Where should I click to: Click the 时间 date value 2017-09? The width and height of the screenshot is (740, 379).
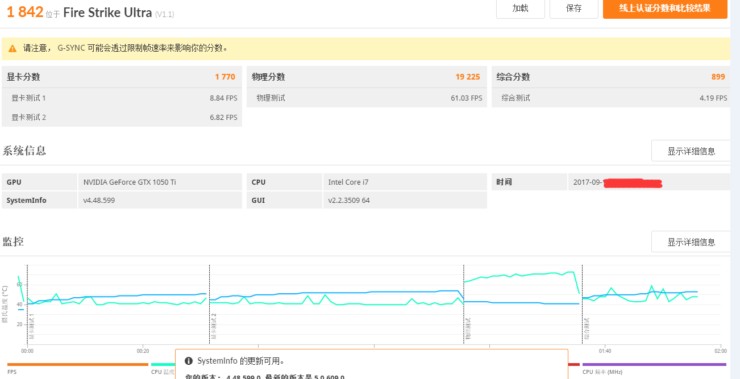tap(588, 182)
